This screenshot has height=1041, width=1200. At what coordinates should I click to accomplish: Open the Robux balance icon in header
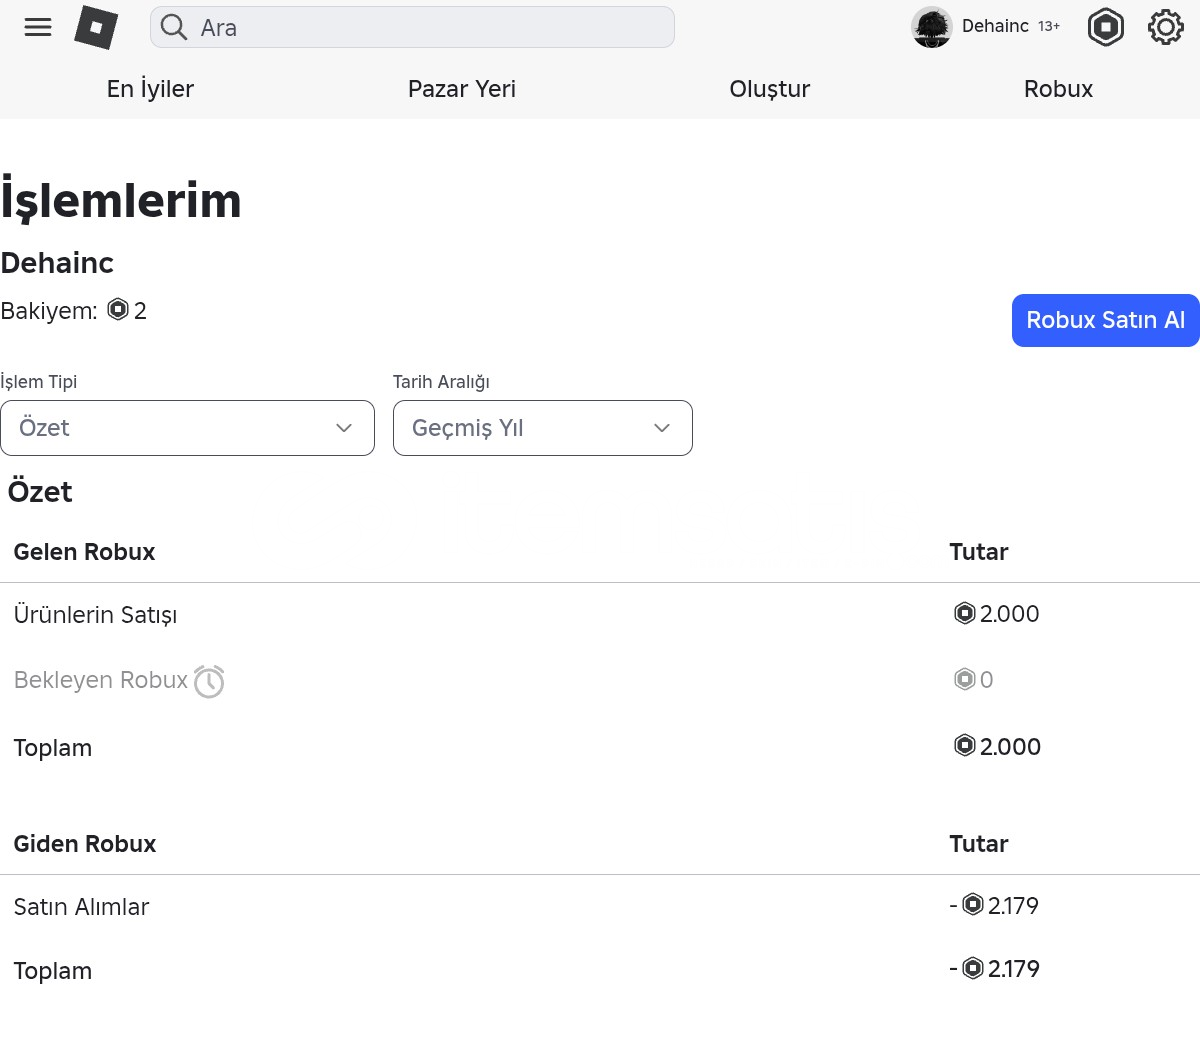(x=1105, y=27)
